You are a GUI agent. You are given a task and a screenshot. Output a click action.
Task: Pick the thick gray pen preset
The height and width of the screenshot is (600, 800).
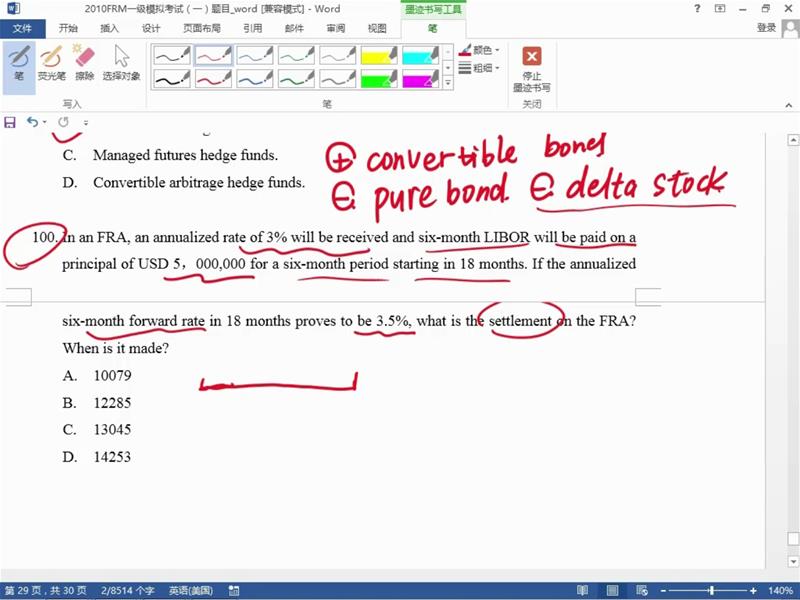click(337, 79)
